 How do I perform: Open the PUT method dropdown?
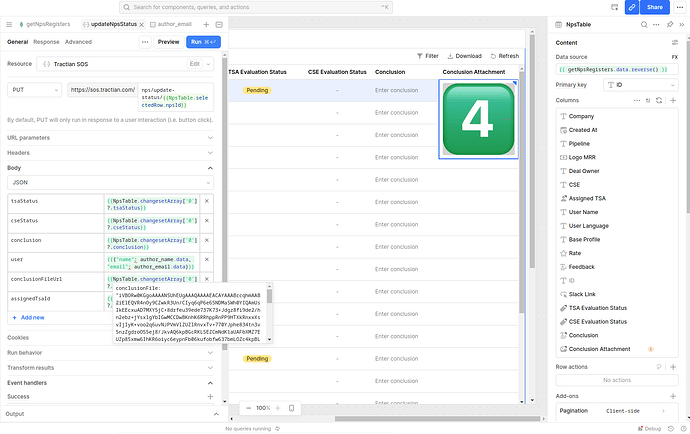click(34, 90)
